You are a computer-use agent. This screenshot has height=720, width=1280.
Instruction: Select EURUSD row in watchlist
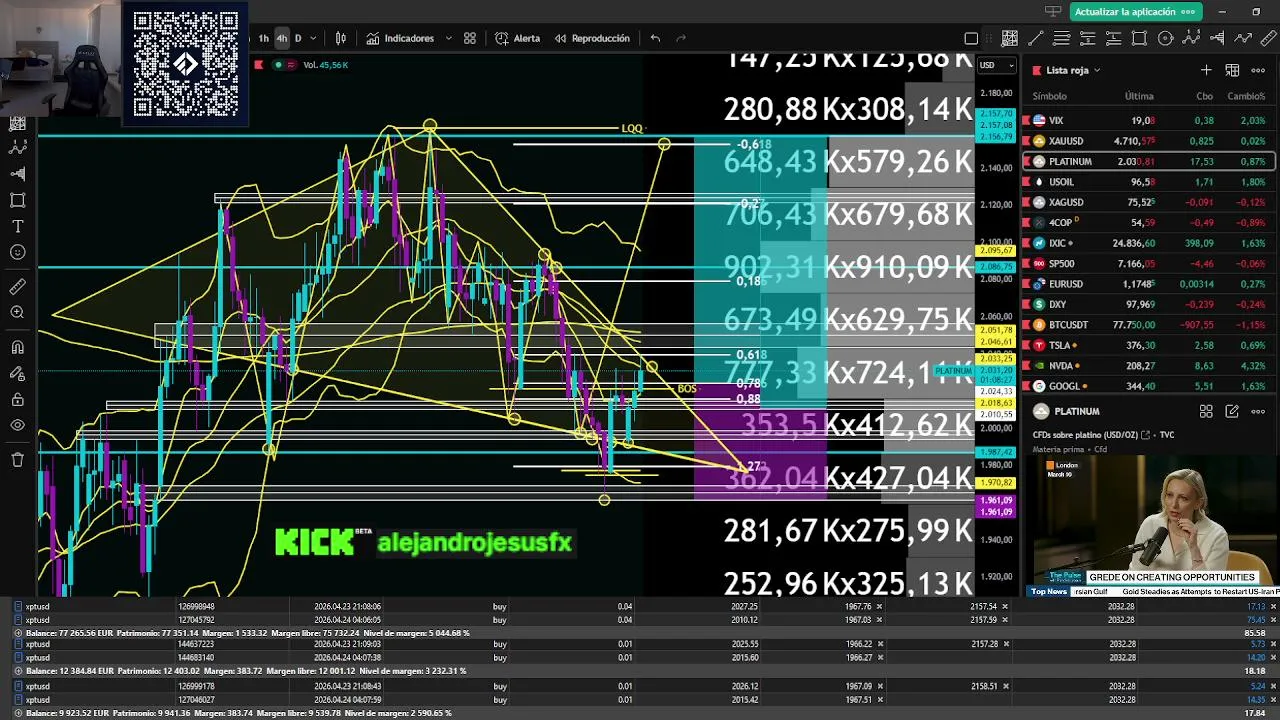point(1148,284)
